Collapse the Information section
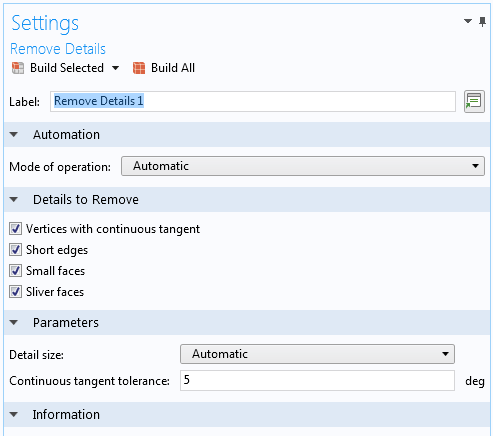Viewport: 493px width, 436px height. (x=14, y=415)
